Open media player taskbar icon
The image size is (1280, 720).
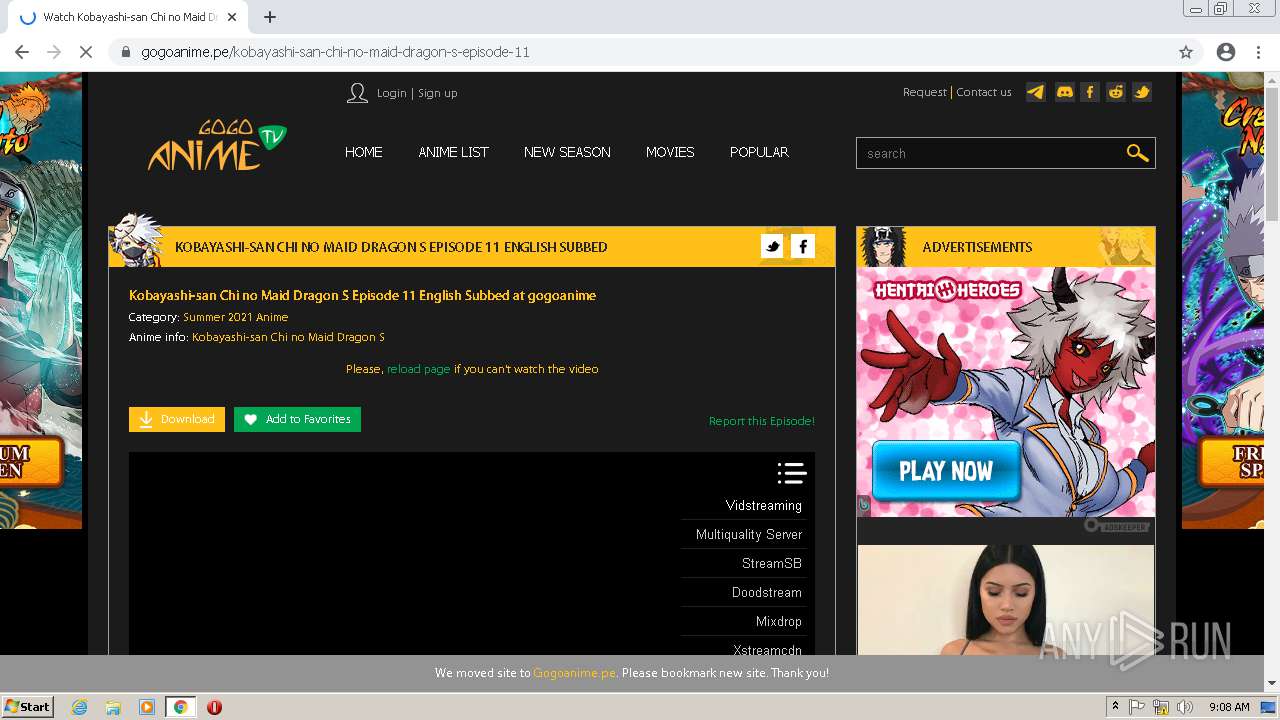(147, 707)
